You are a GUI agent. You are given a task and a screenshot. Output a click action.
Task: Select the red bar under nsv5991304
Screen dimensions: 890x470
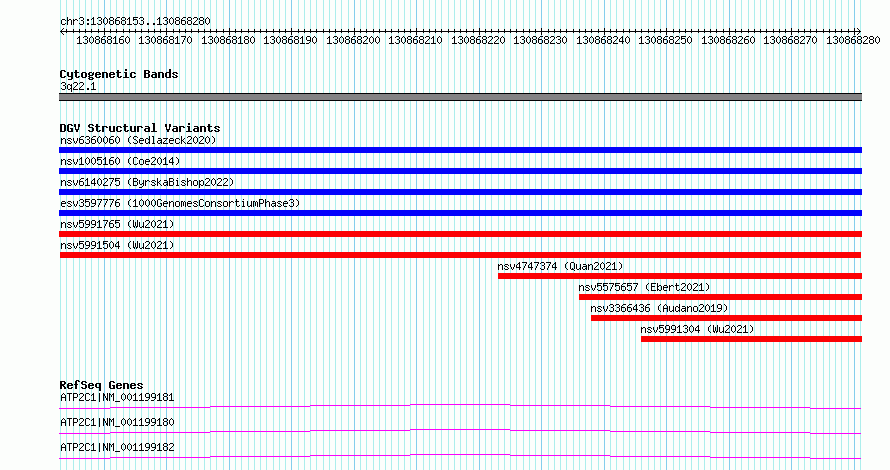pos(752,339)
